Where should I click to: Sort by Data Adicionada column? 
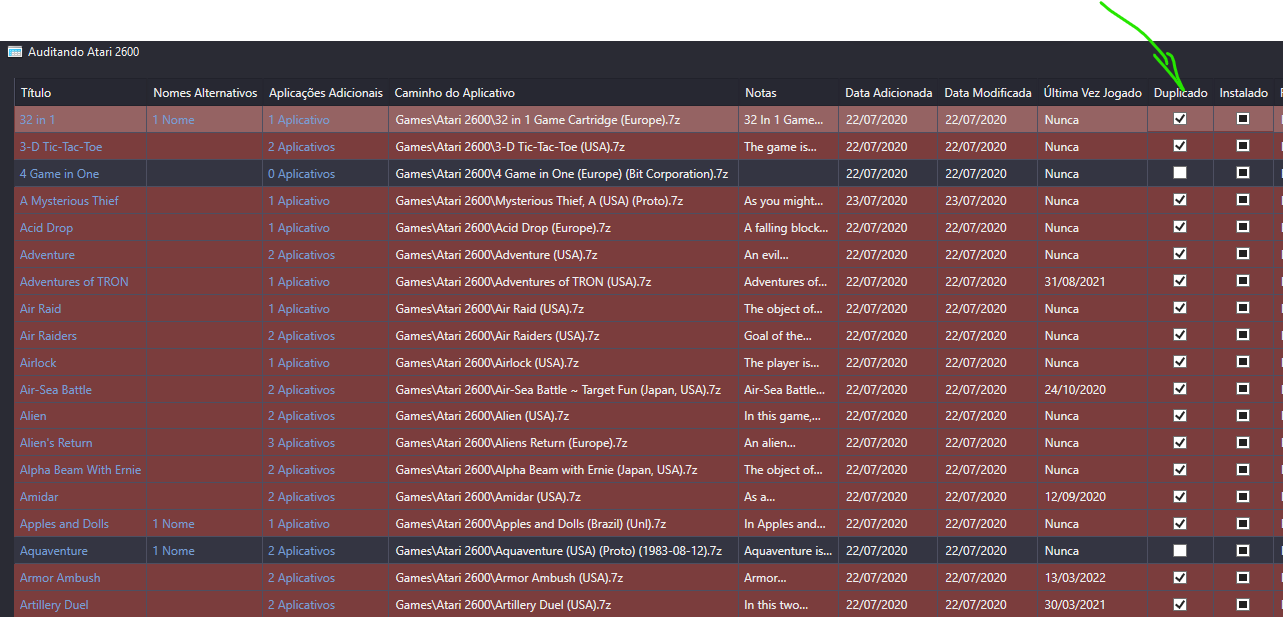(x=889, y=93)
